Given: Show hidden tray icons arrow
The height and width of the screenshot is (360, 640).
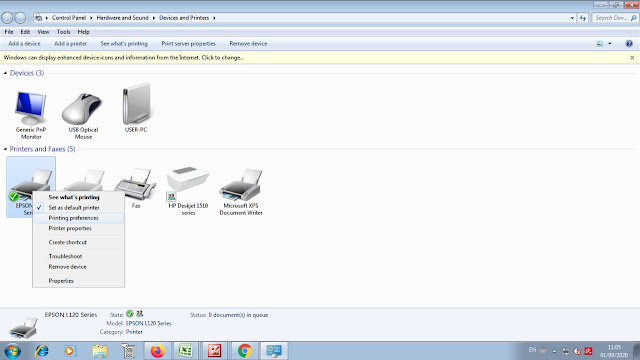Looking at the screenshot, I should (554, 351).
